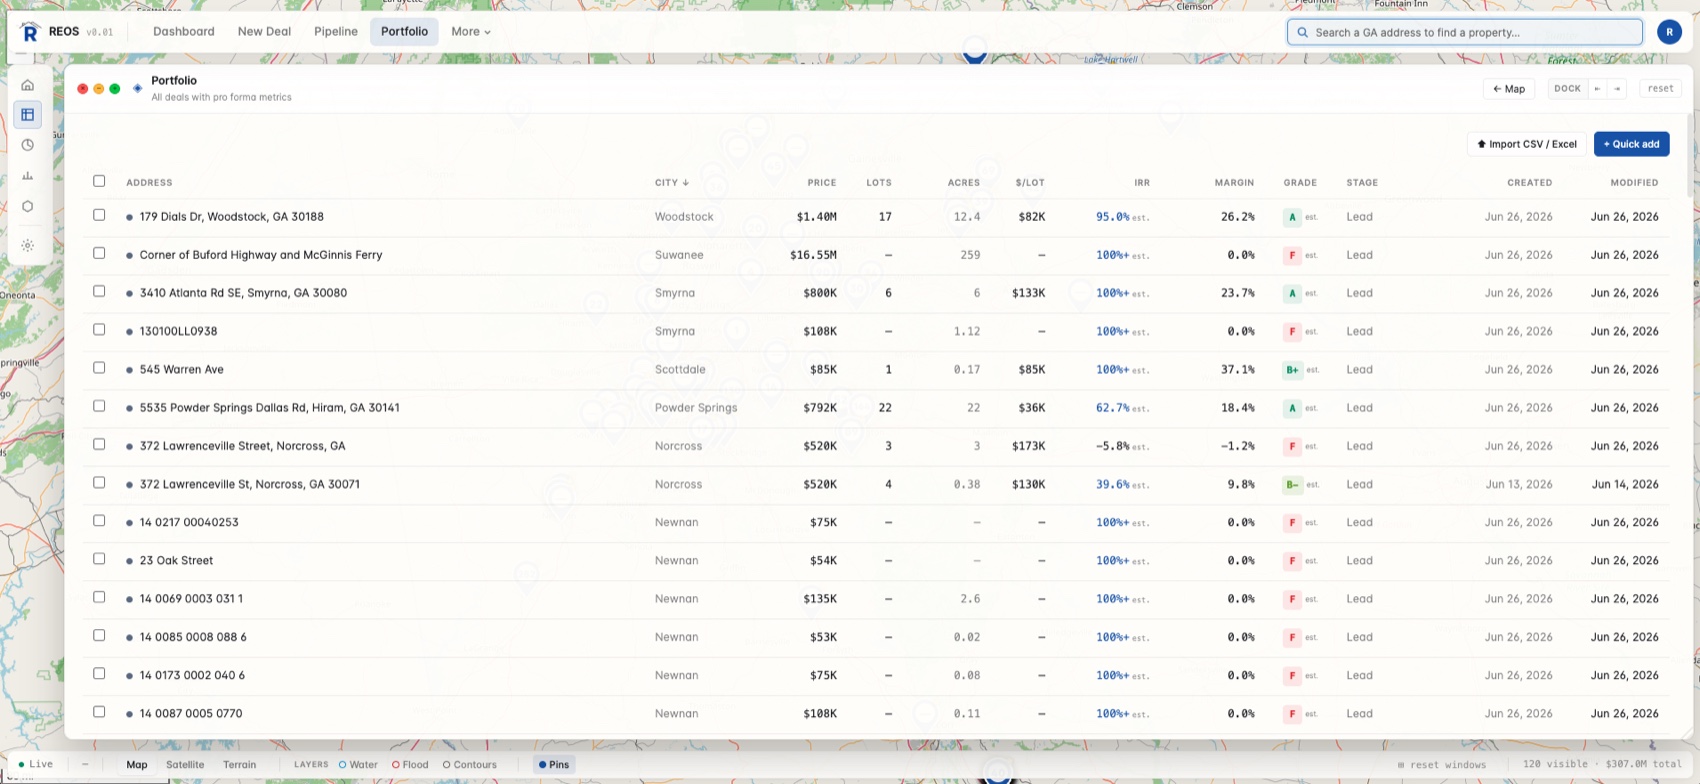Click reset windows in the status bar

1441,764
